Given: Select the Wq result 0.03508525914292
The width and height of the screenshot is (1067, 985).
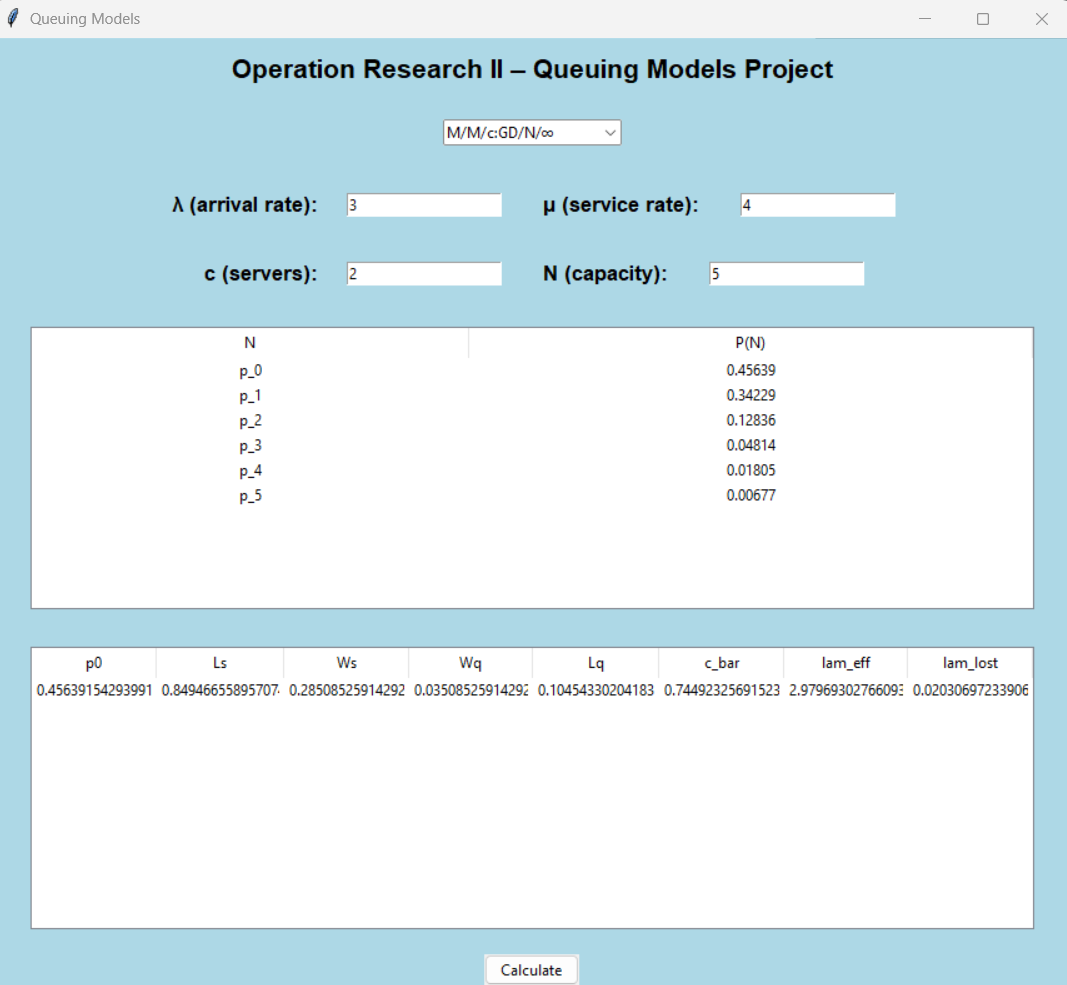Looking at the screenshot, I should coord(471,690).
